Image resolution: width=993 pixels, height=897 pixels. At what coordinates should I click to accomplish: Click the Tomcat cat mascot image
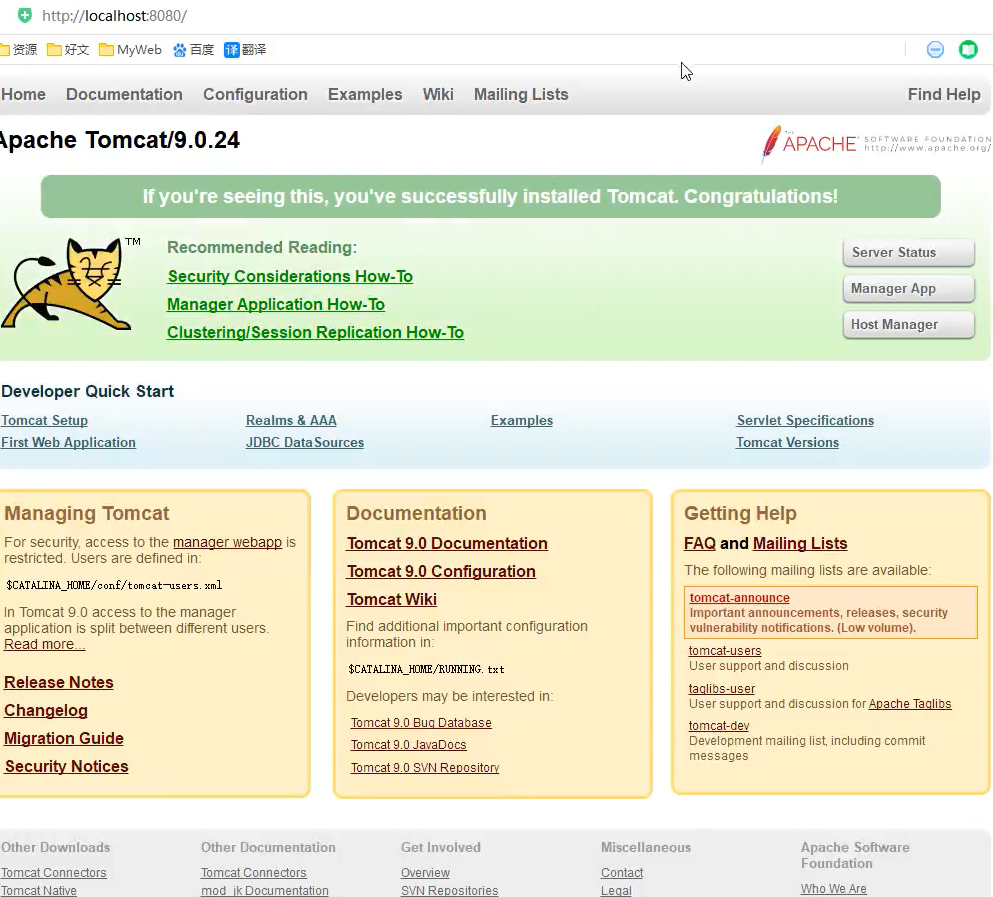coord(70,284)
